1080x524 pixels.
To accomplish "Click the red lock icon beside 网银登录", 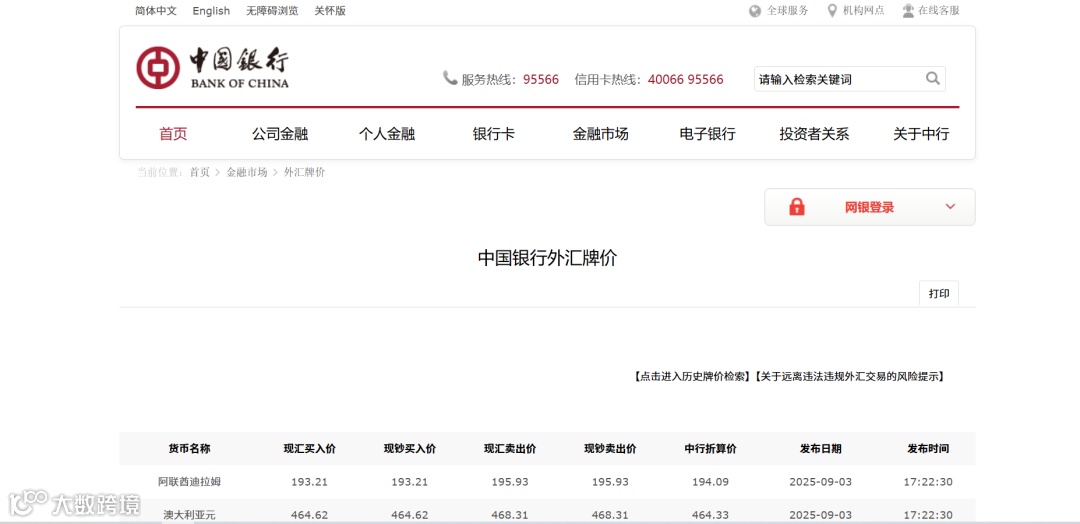I will (x=796, y=207).
